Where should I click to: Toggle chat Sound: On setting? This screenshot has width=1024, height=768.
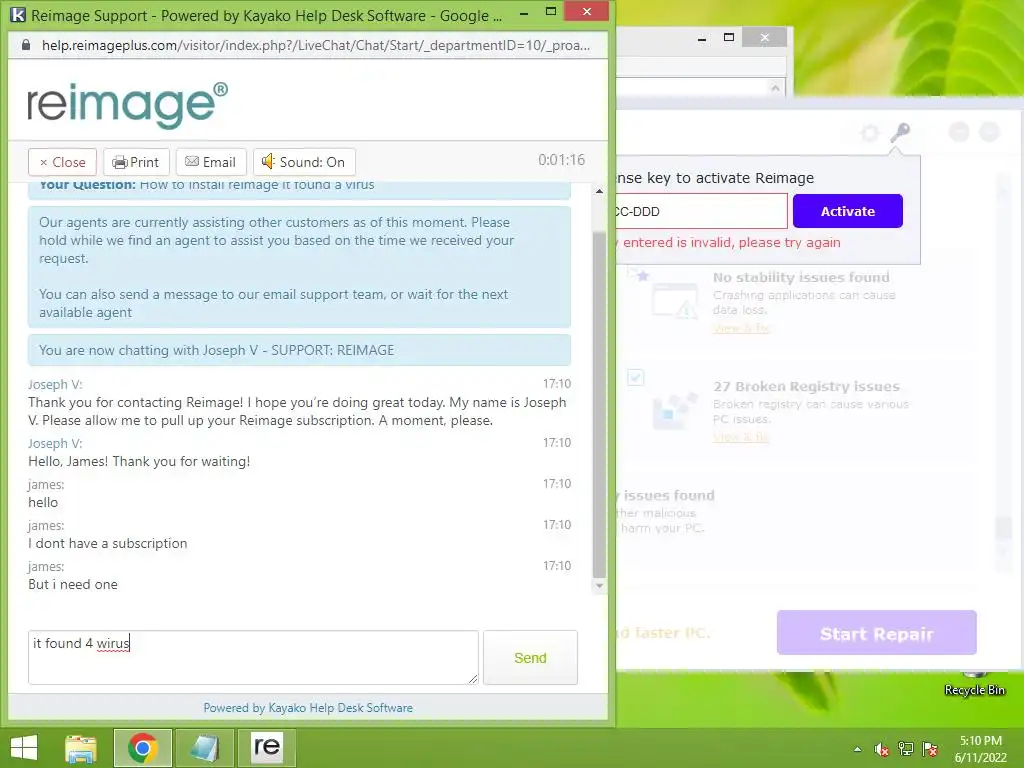coord(304,162)
